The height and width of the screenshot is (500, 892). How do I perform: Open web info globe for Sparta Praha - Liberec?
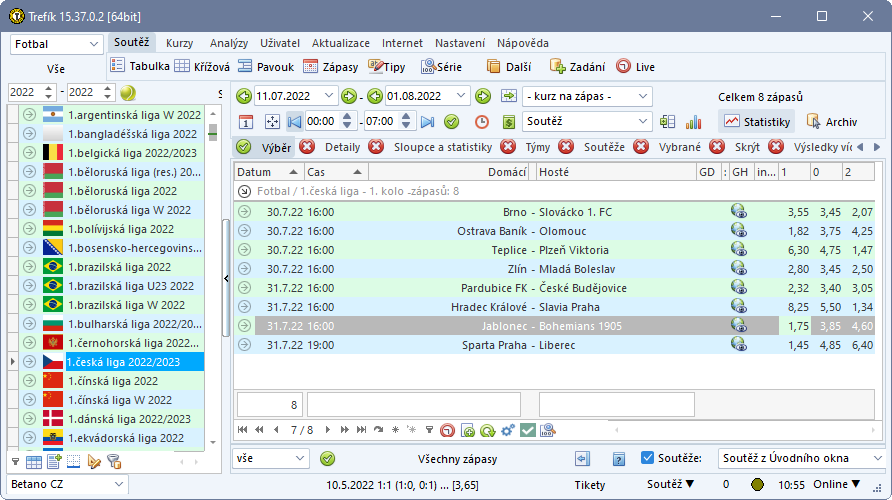[x=739, y=344]
